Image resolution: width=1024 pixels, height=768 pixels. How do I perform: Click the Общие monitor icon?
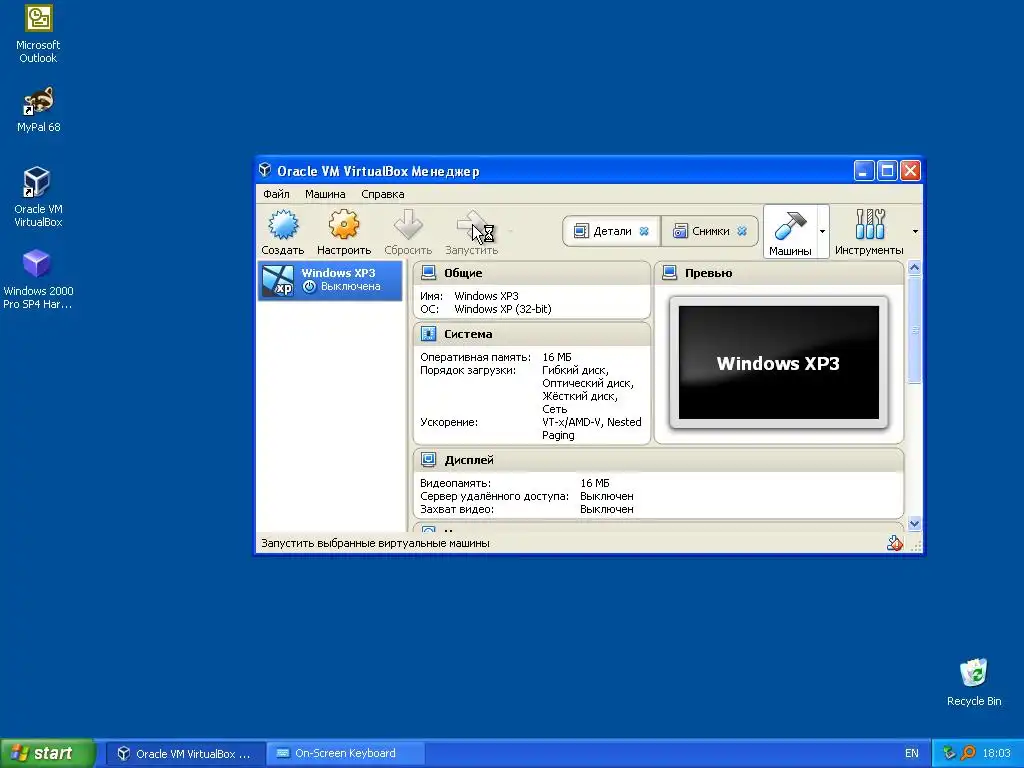(x=428, y=272)
